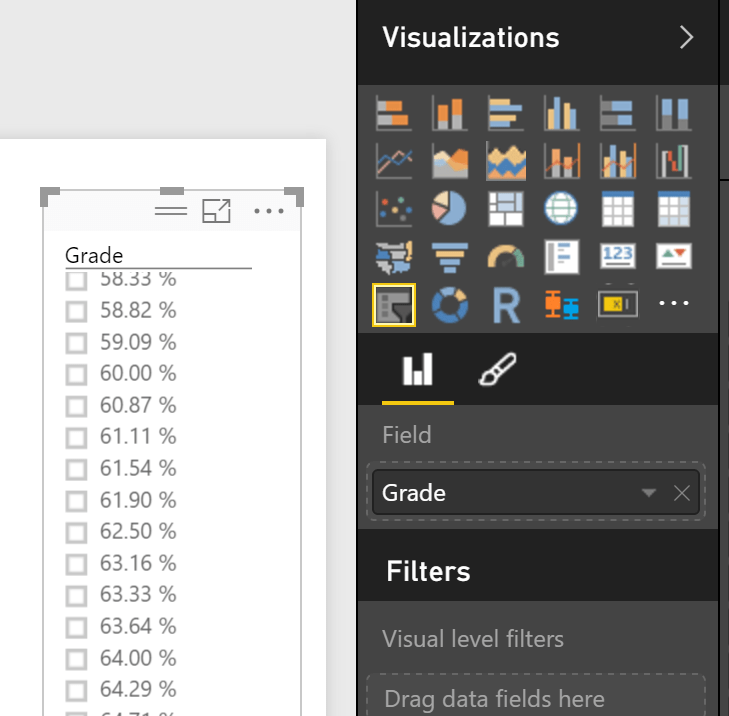Click the slicer Focus mode button

tap(216, 211)
